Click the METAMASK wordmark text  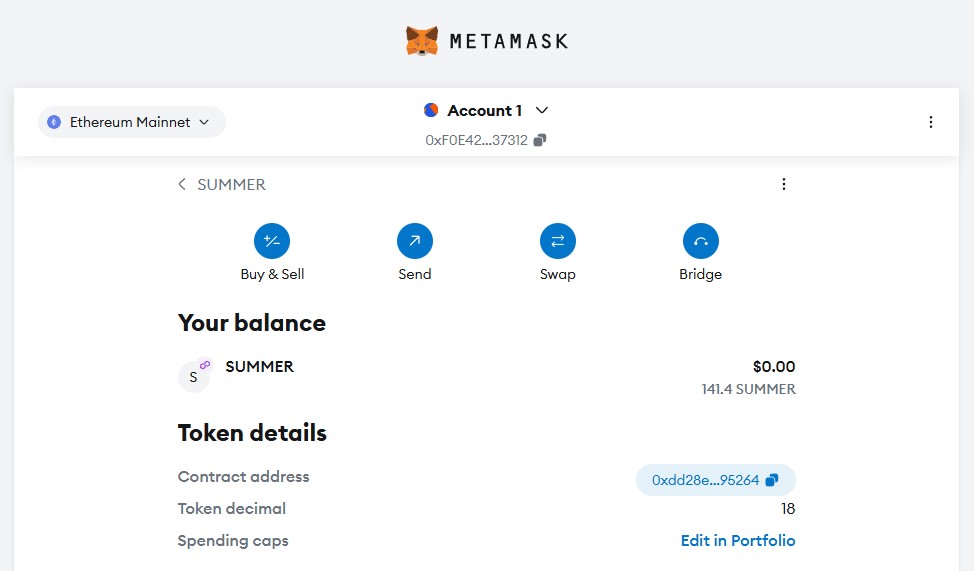point(508,41)
